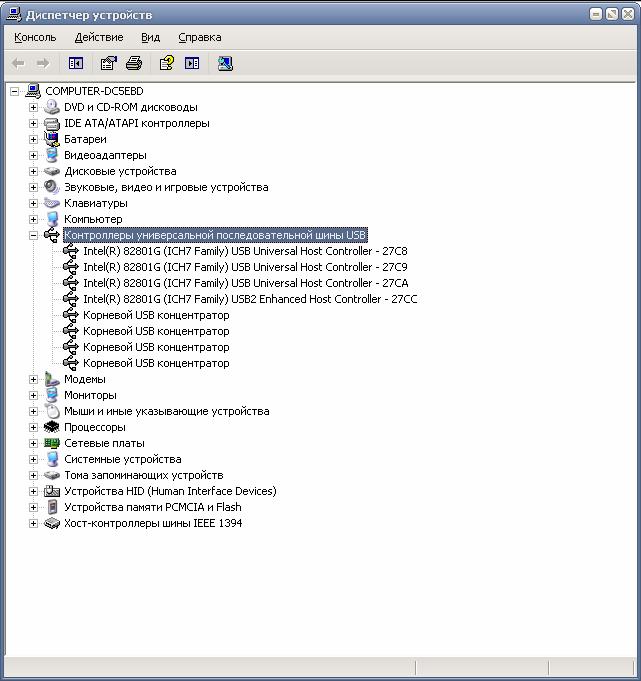Click the Help question-mark toolbar icon
This screenshot has width=641, height=681.
click(167, 64)
